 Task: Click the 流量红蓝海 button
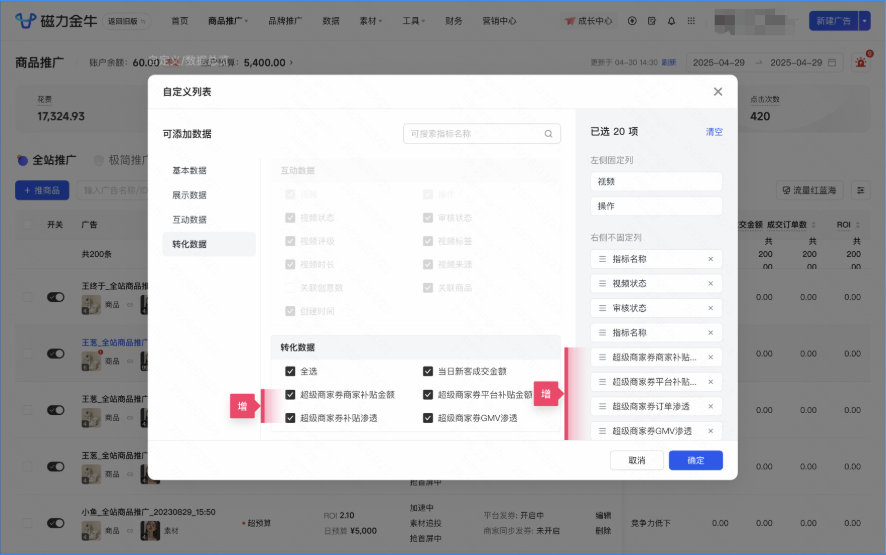pos(809,190)
